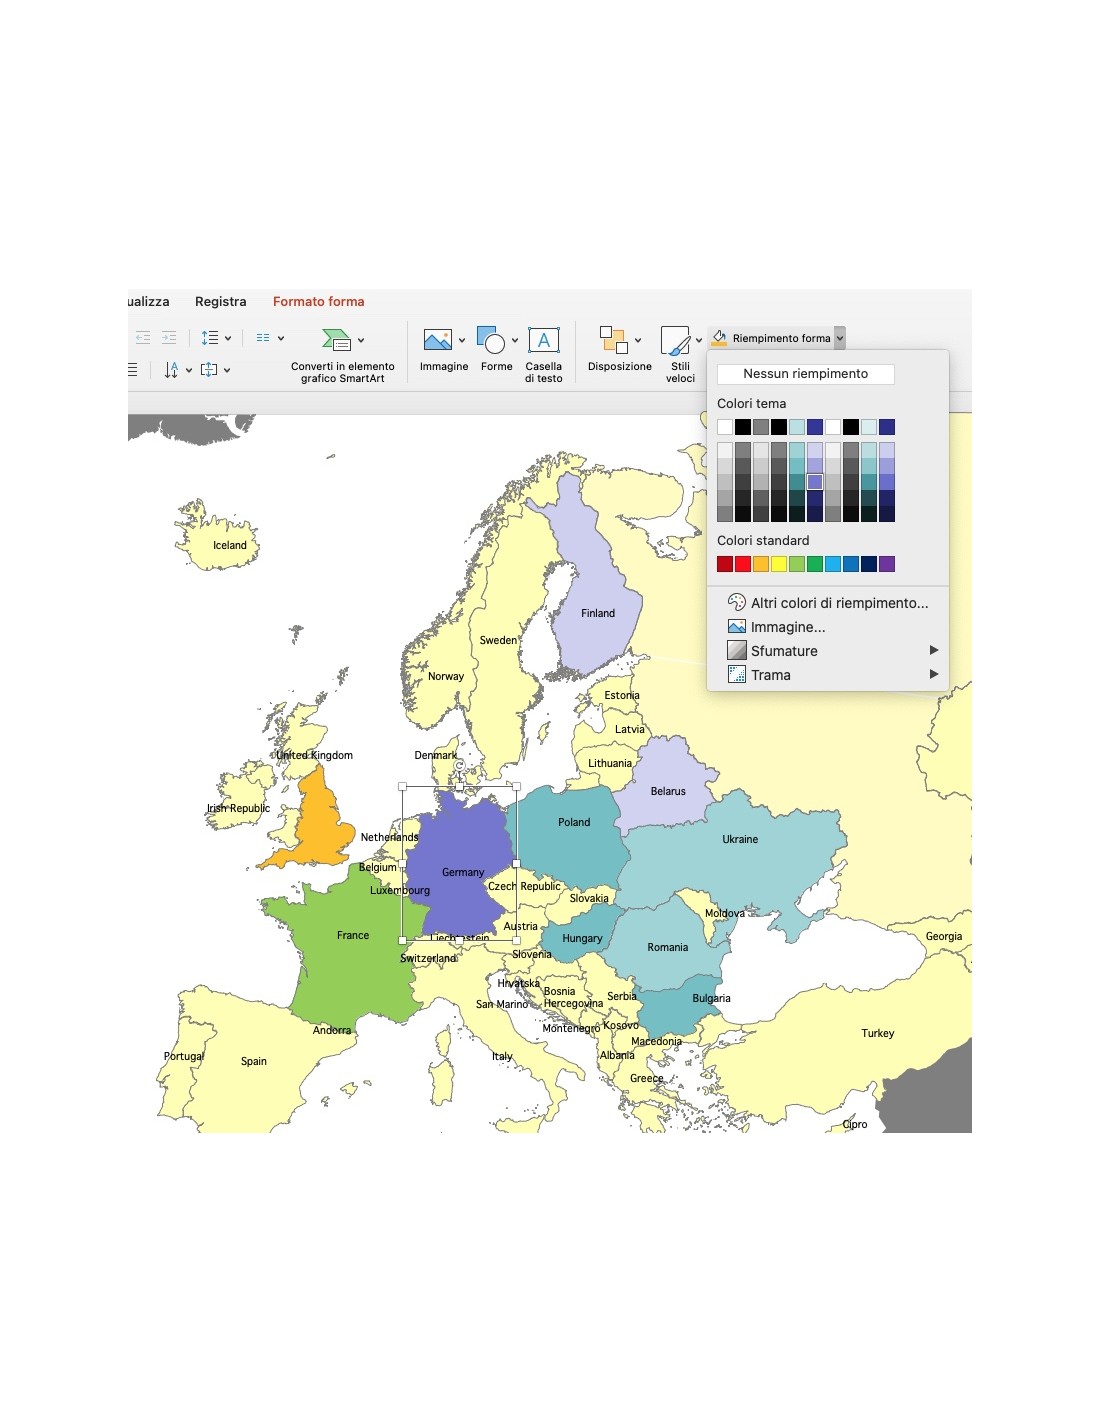Screen dimensions: 1100x1422
Task: Choose Nessun riempimento option
Action: (x=805, y=374)
